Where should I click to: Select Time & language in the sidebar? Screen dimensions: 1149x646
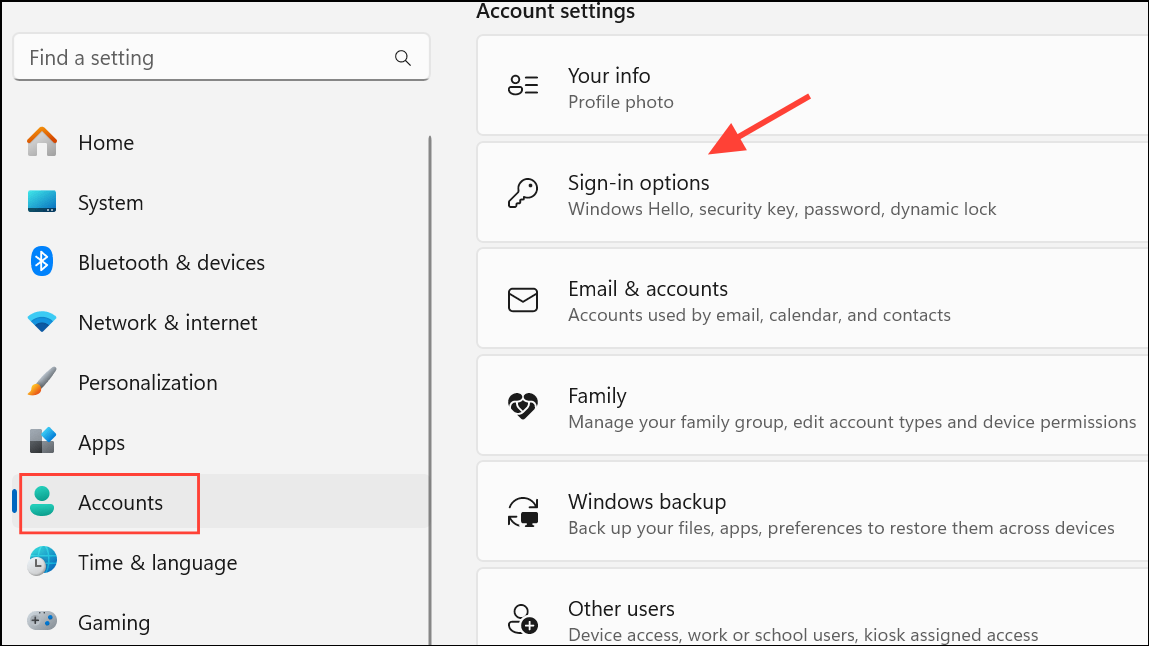tap(157, 562)
